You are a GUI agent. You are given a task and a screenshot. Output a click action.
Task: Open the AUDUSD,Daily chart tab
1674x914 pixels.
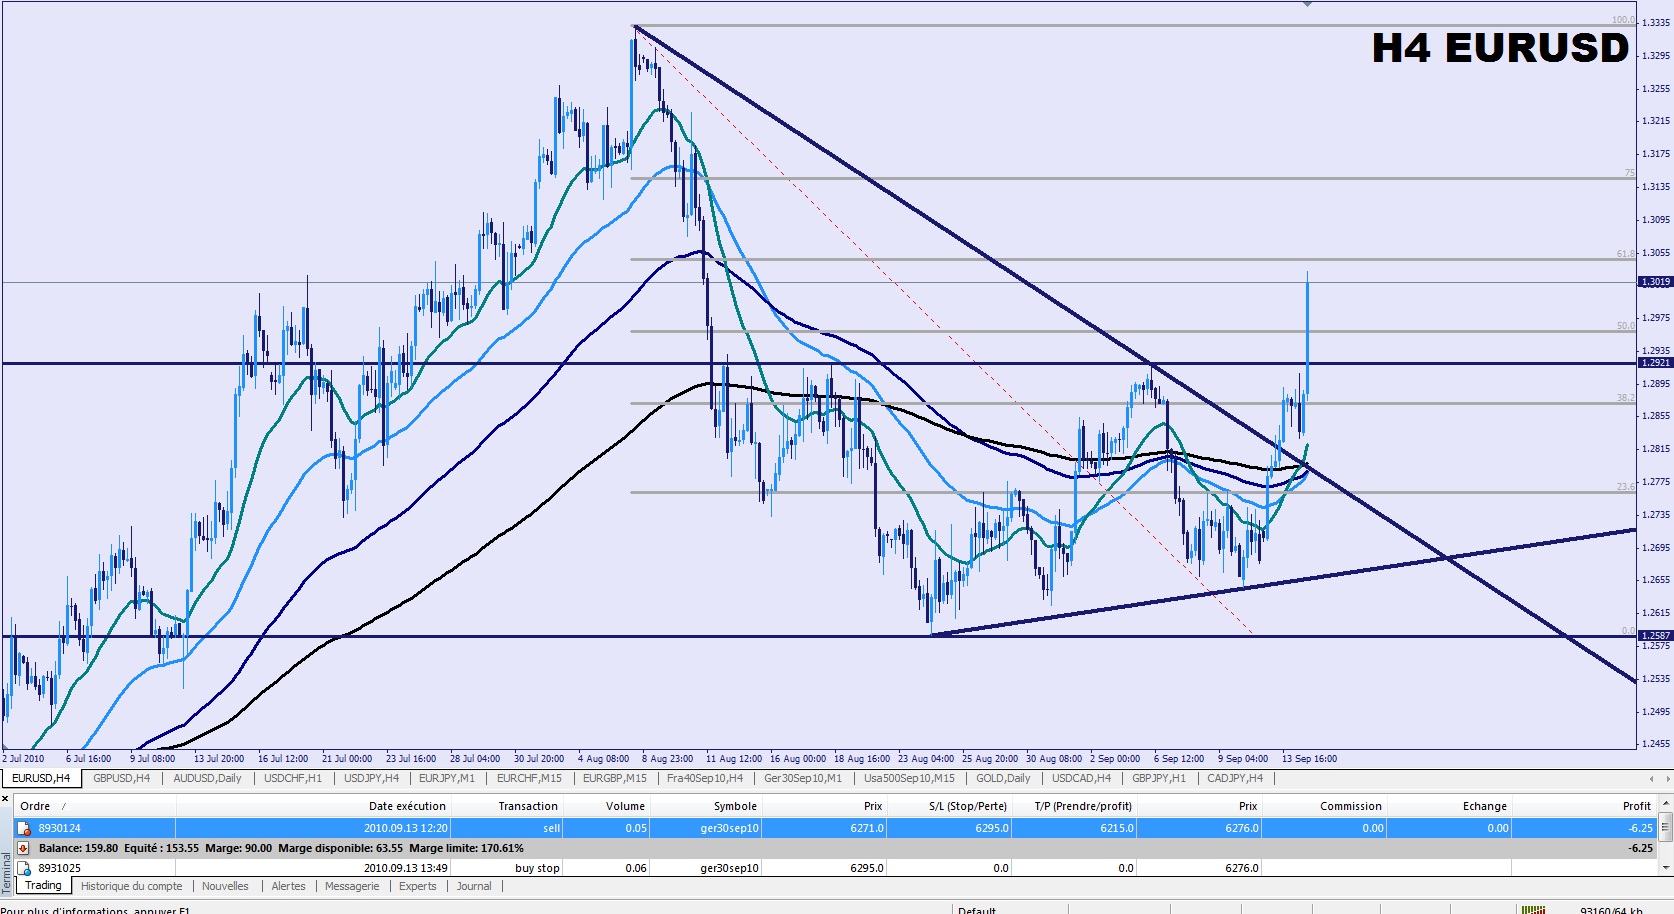(207, 778)
